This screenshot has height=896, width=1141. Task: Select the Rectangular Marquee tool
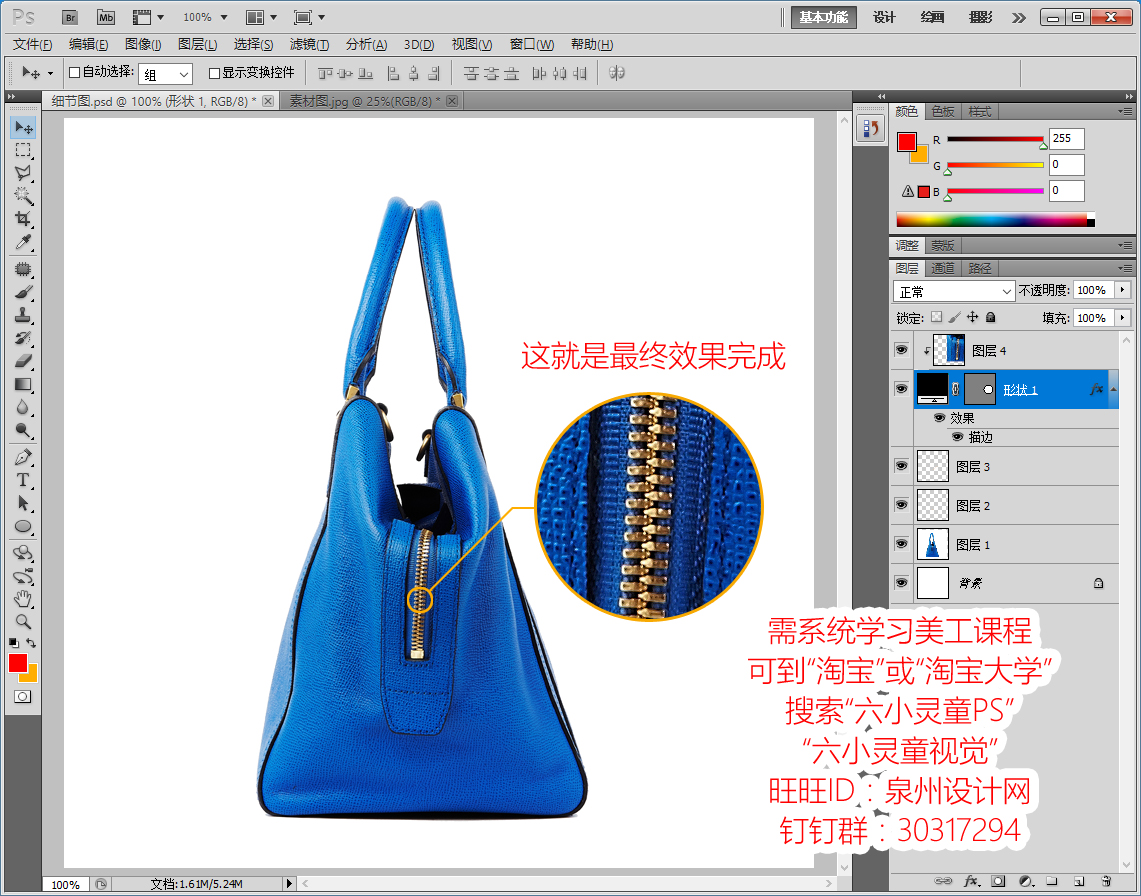23,150
